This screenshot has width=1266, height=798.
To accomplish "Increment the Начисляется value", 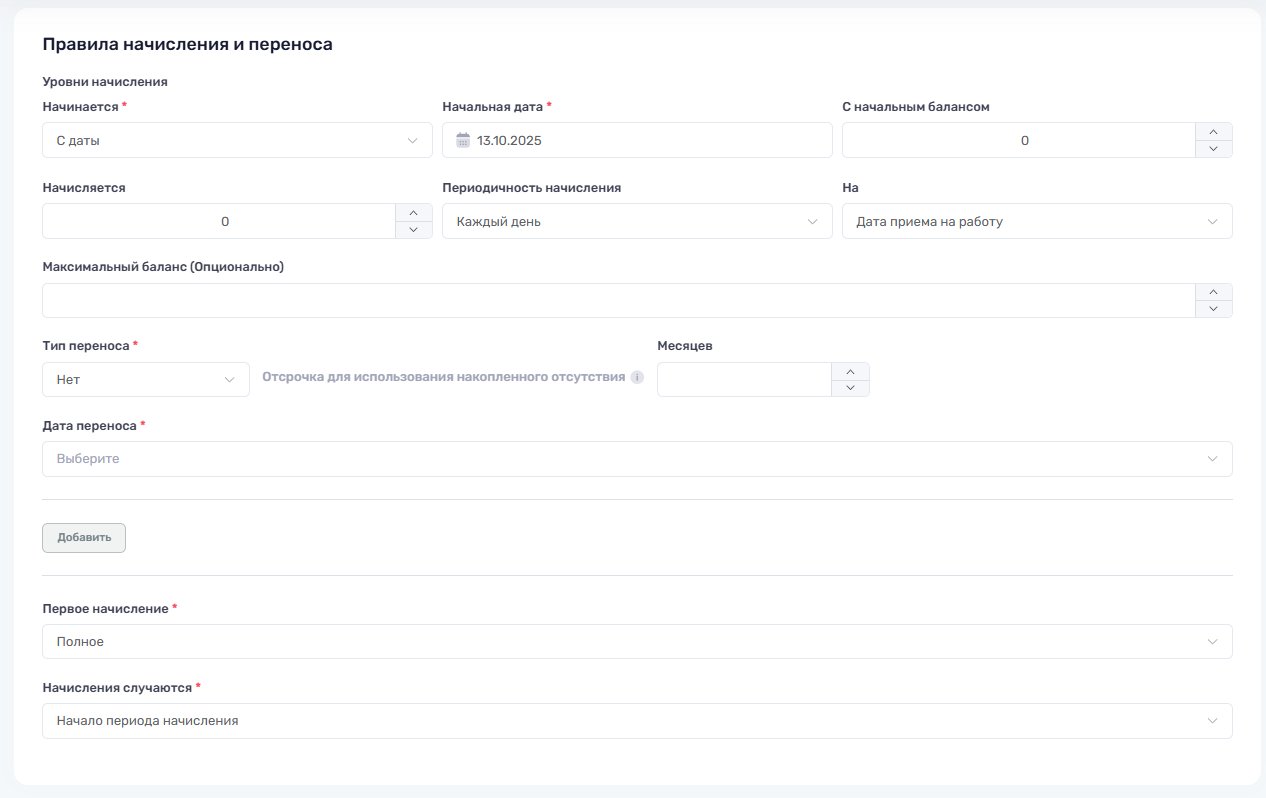I will 414,213.
